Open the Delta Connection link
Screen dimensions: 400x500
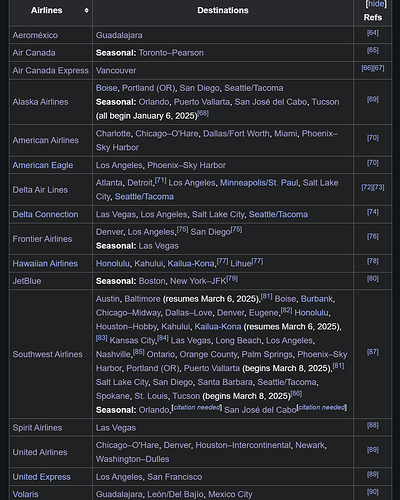(45, 214)
